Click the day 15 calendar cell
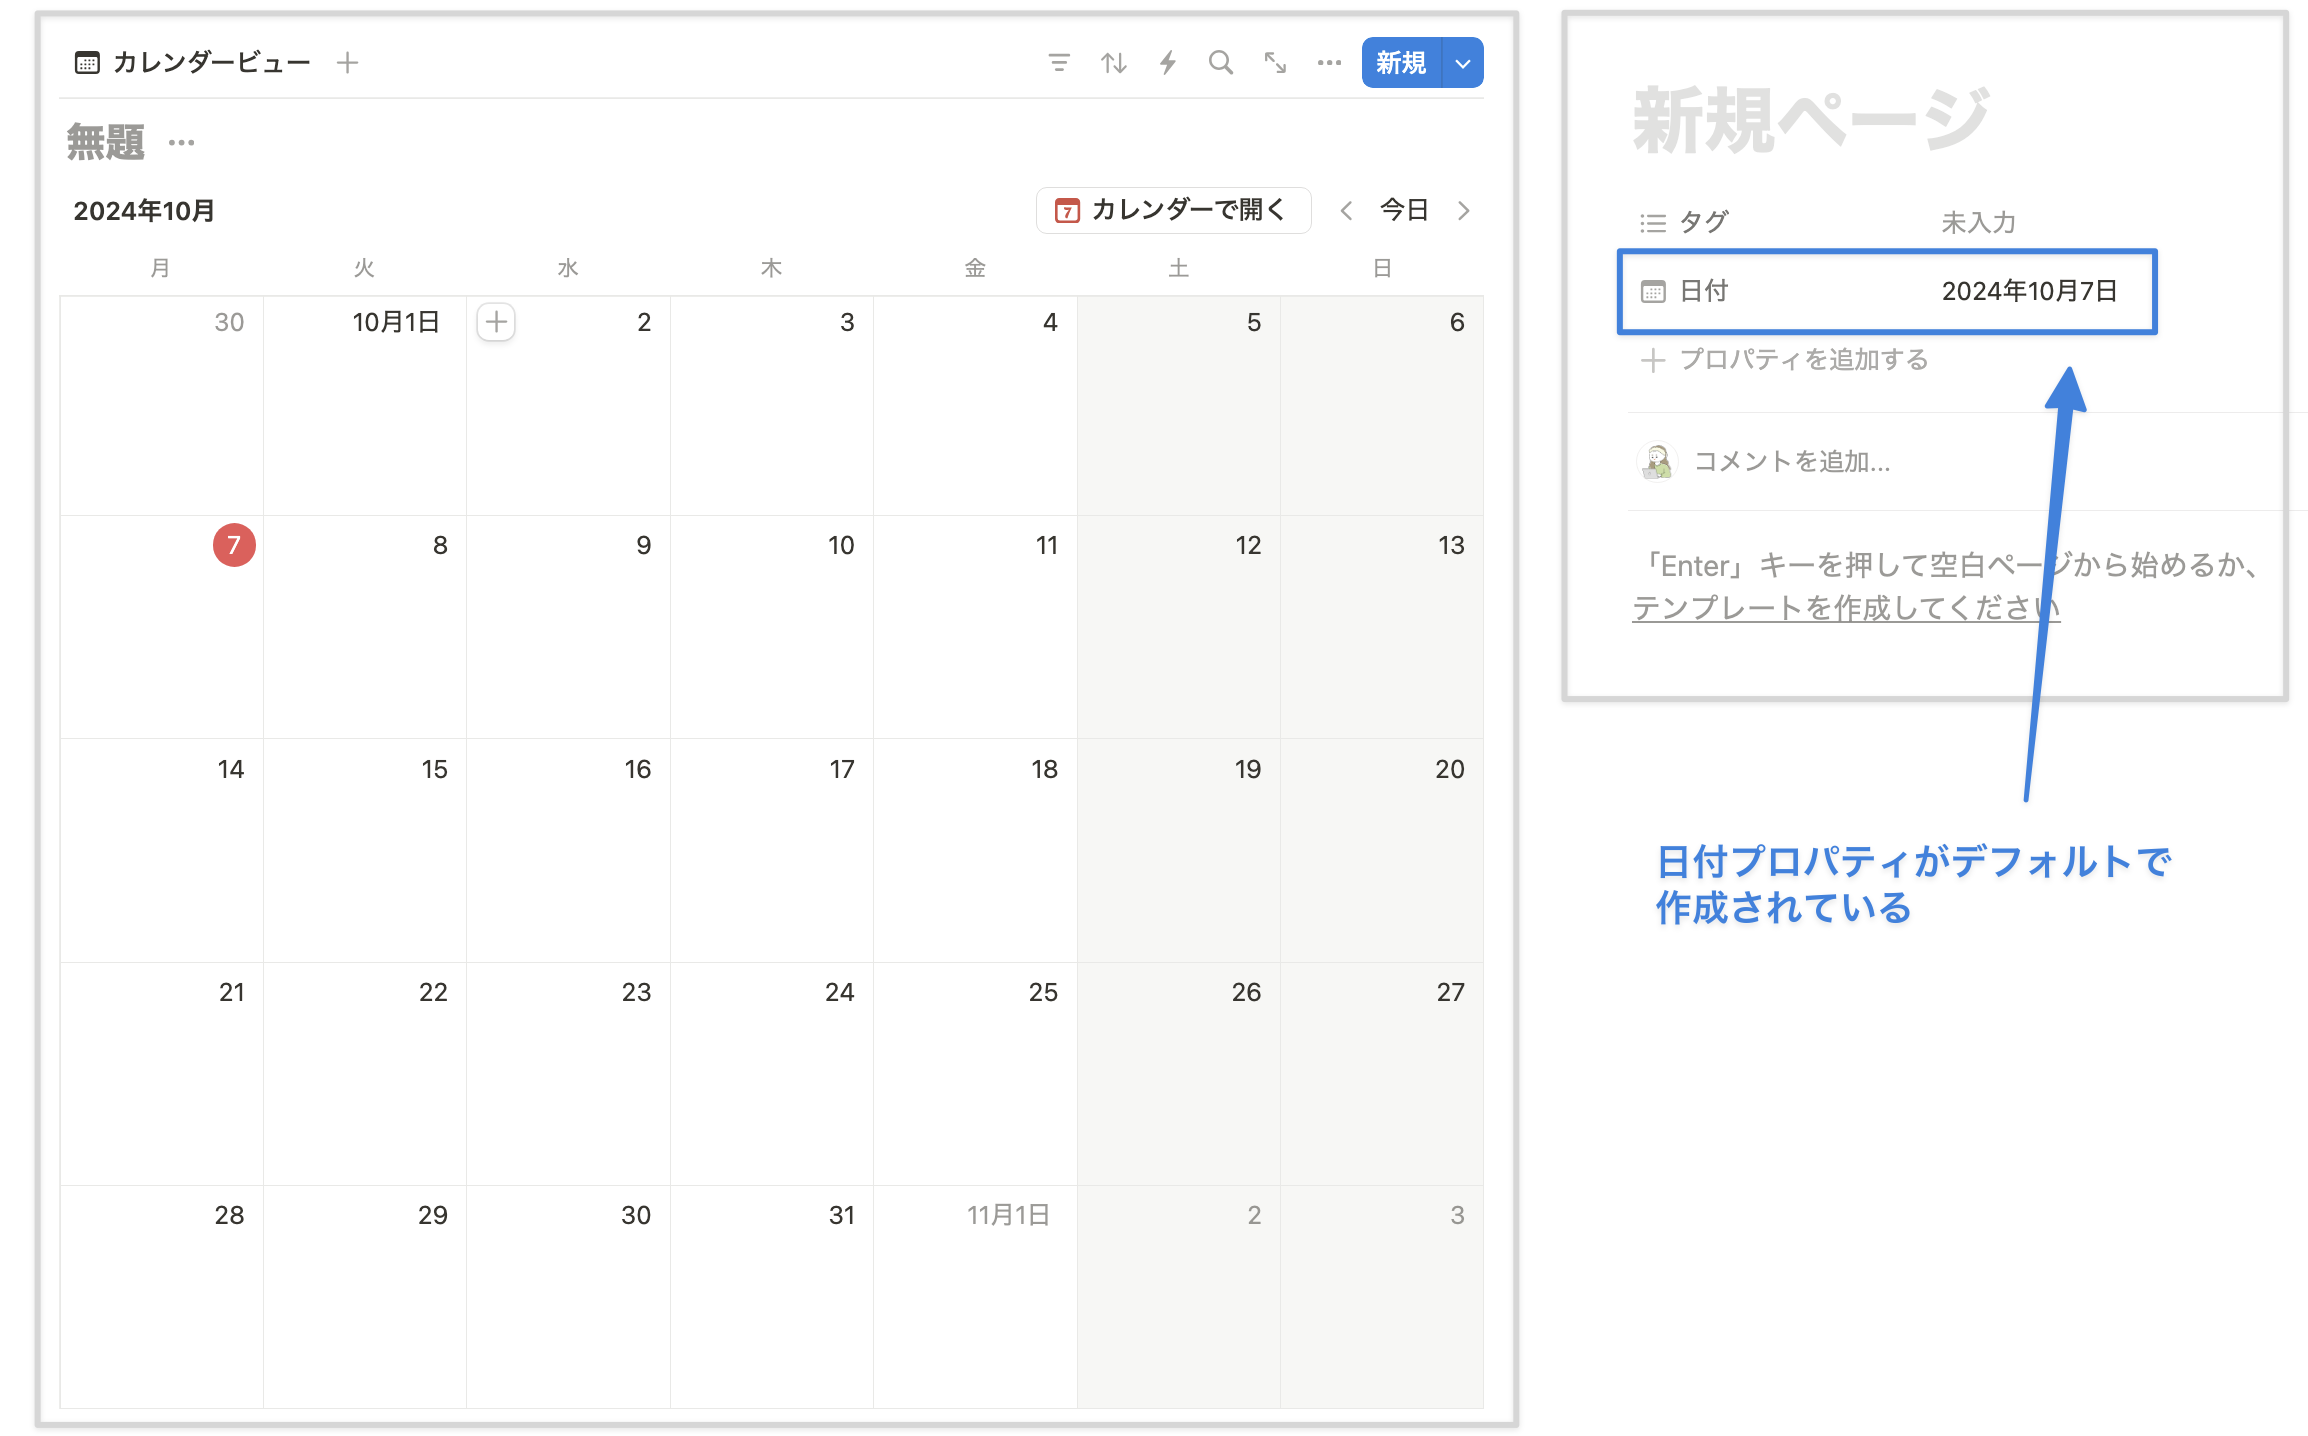Screen dimensions: 2308x1436 (365, 851)
